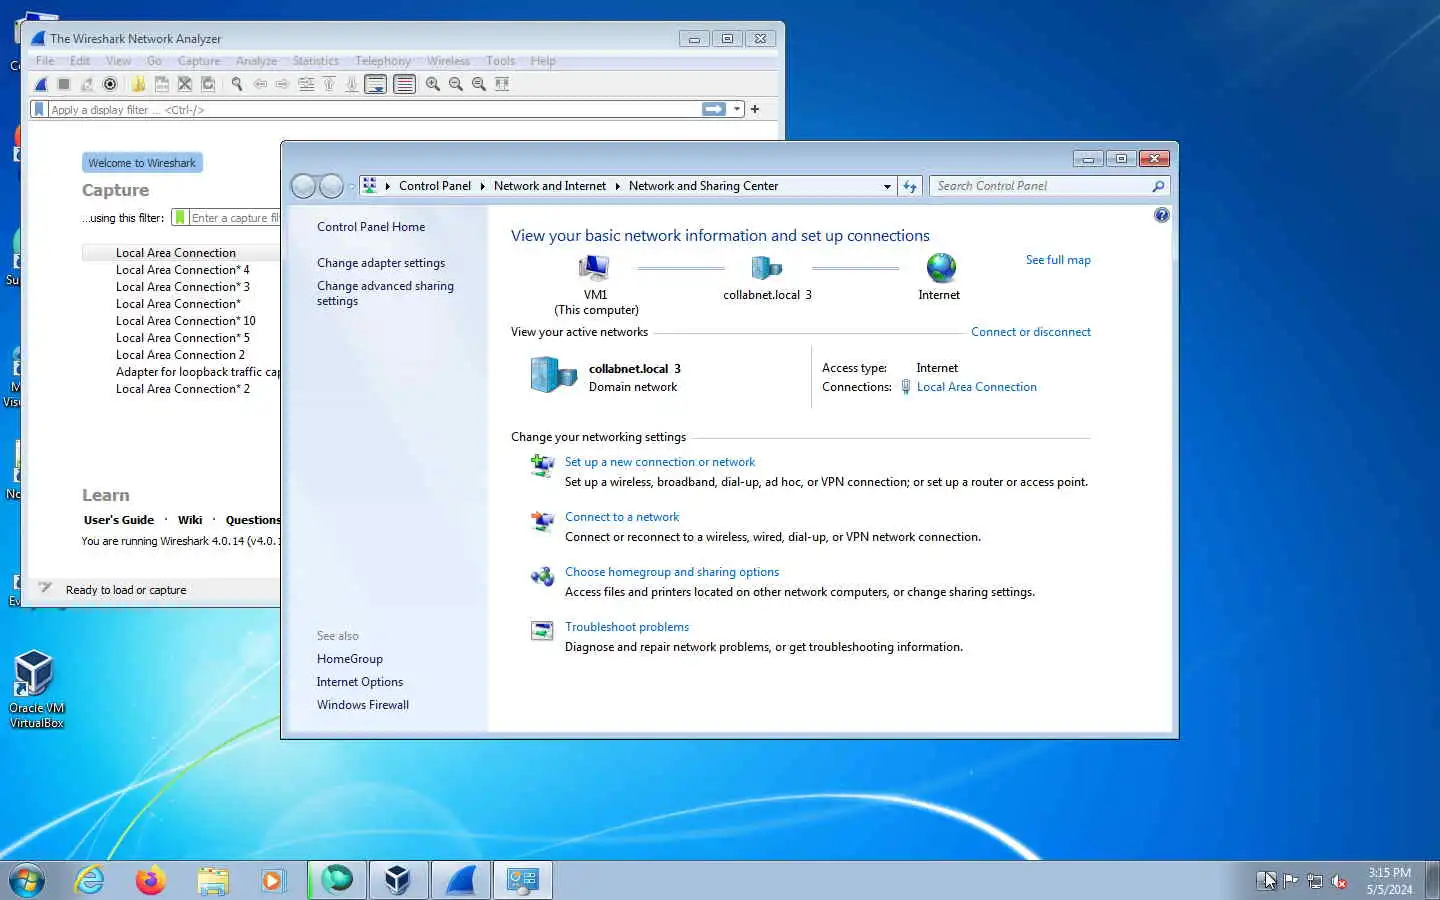Expand the breadcrumb arrow after Network and Internet
The width and height of the screenshot is (1440, 900).
(617, 186)
